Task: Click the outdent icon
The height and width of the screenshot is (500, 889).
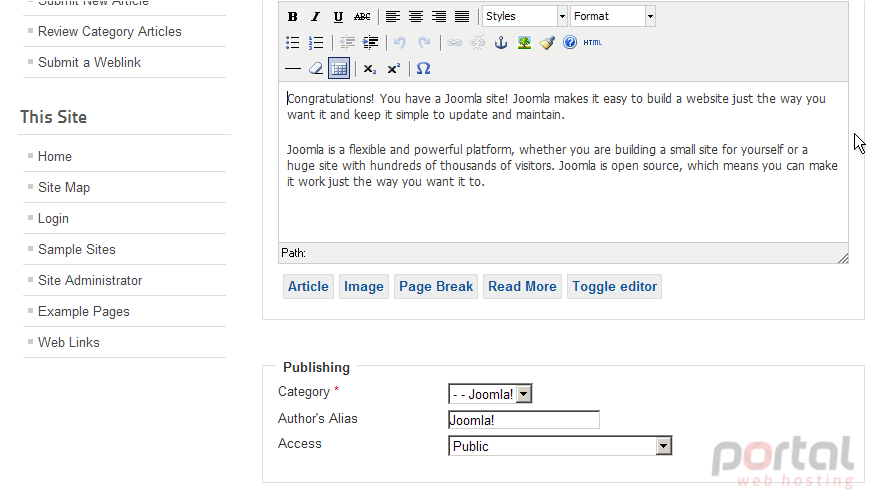Action: [347, 43]
